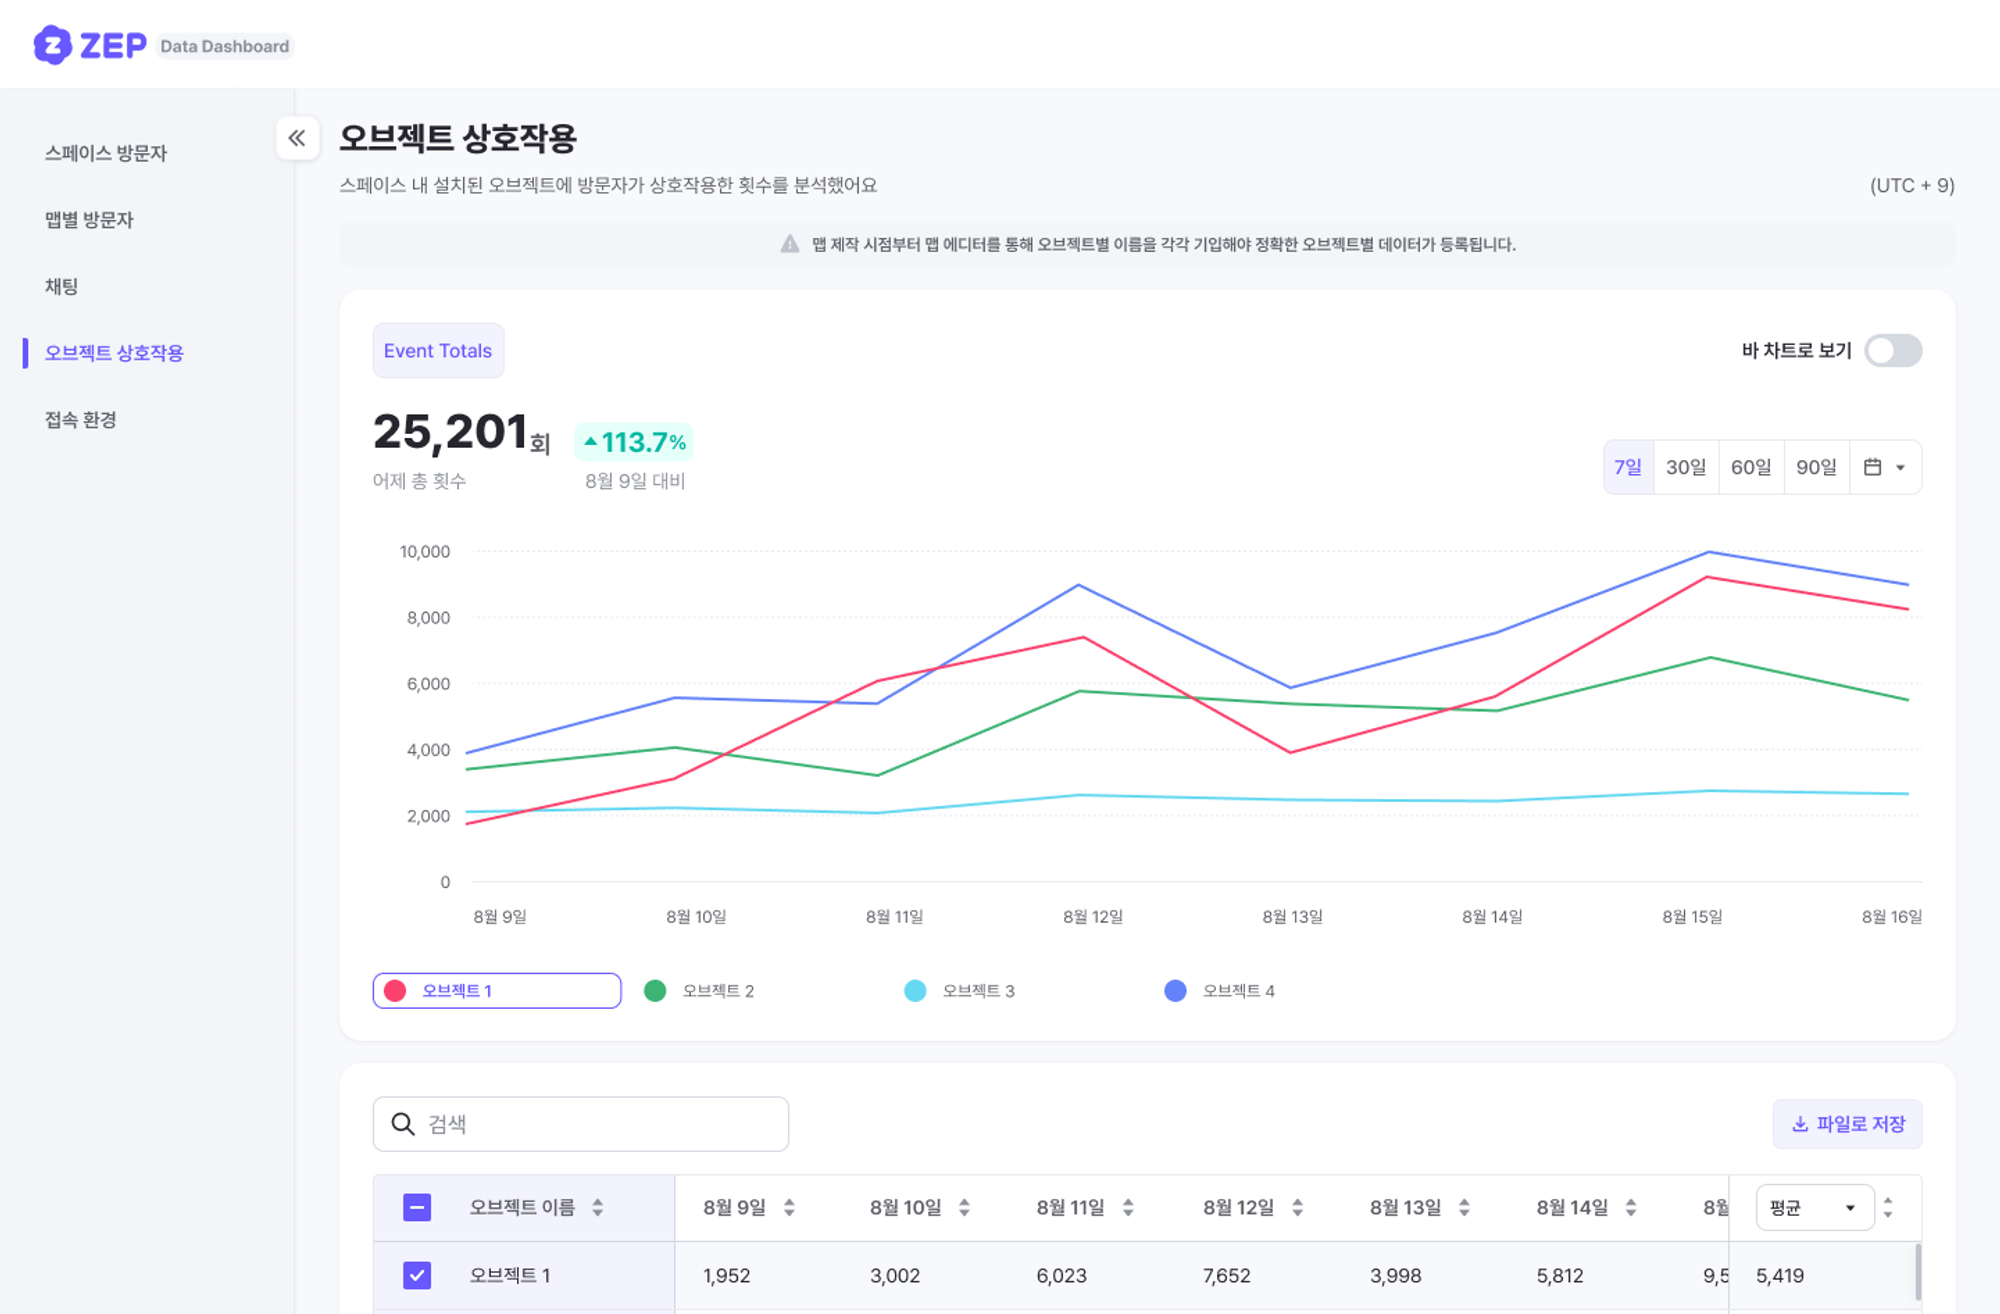Click the search magnifier icon
The width and height of the screenshot is (2000, 1314).
403,1124
